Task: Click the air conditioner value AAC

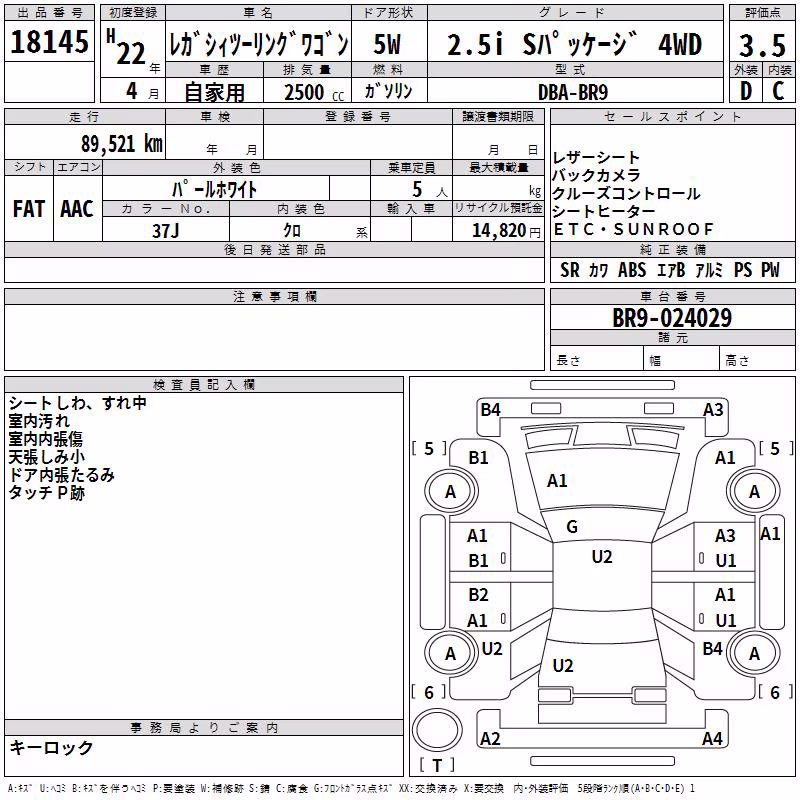Action: point(77,209)
